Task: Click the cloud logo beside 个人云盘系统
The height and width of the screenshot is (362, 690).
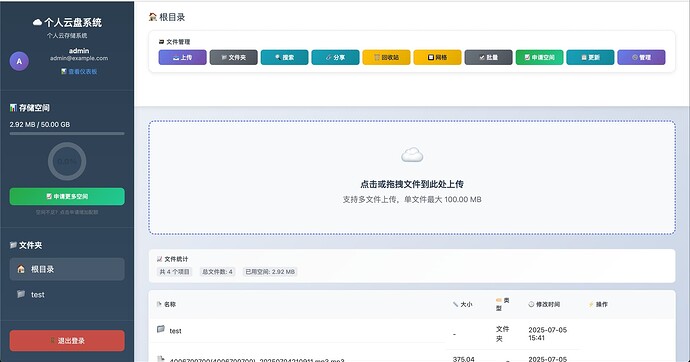Action: tap(37, 22)
